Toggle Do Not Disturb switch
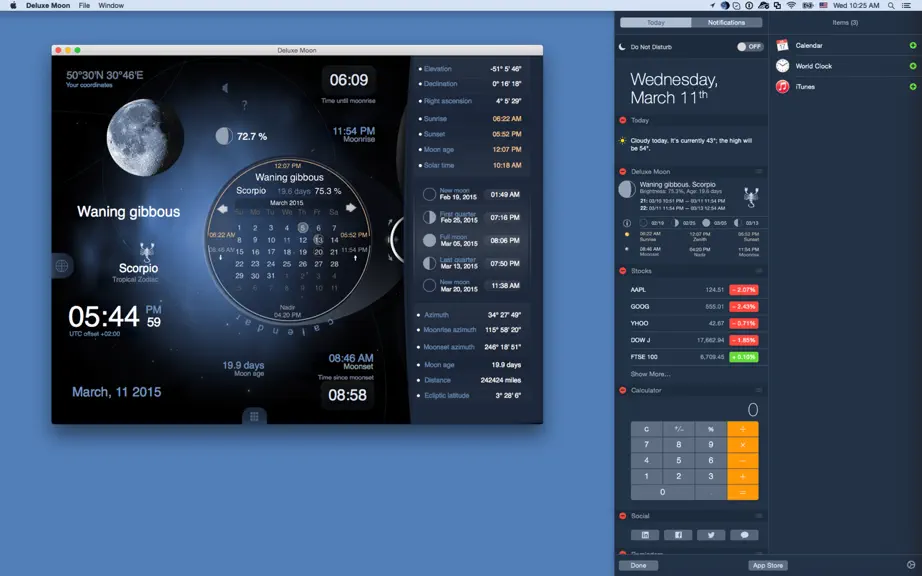 (x=750, y=46)
